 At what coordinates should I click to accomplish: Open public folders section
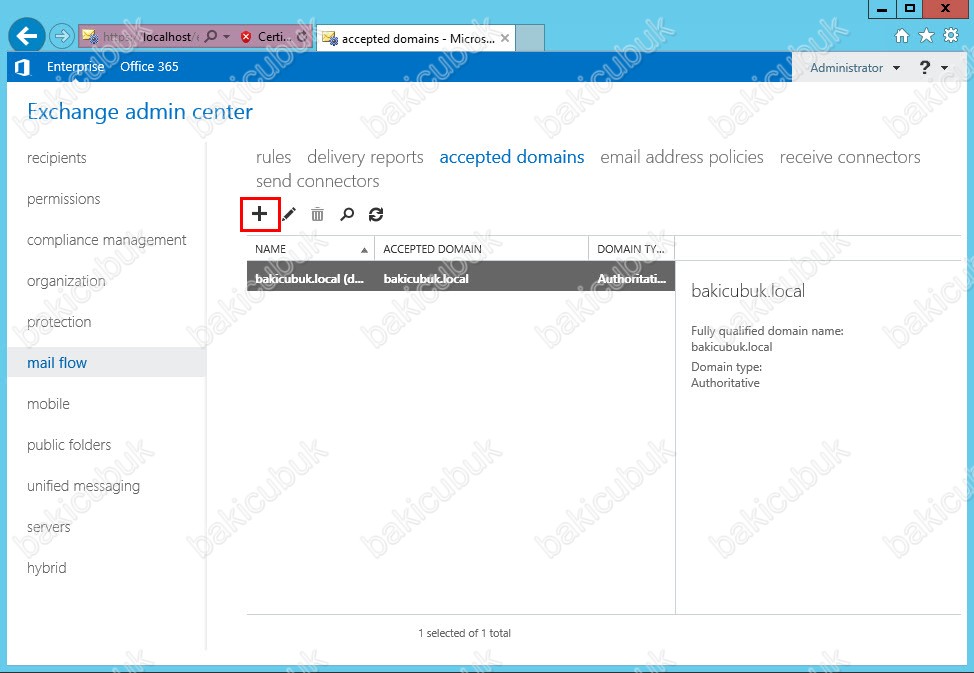(x=69, y=445)
